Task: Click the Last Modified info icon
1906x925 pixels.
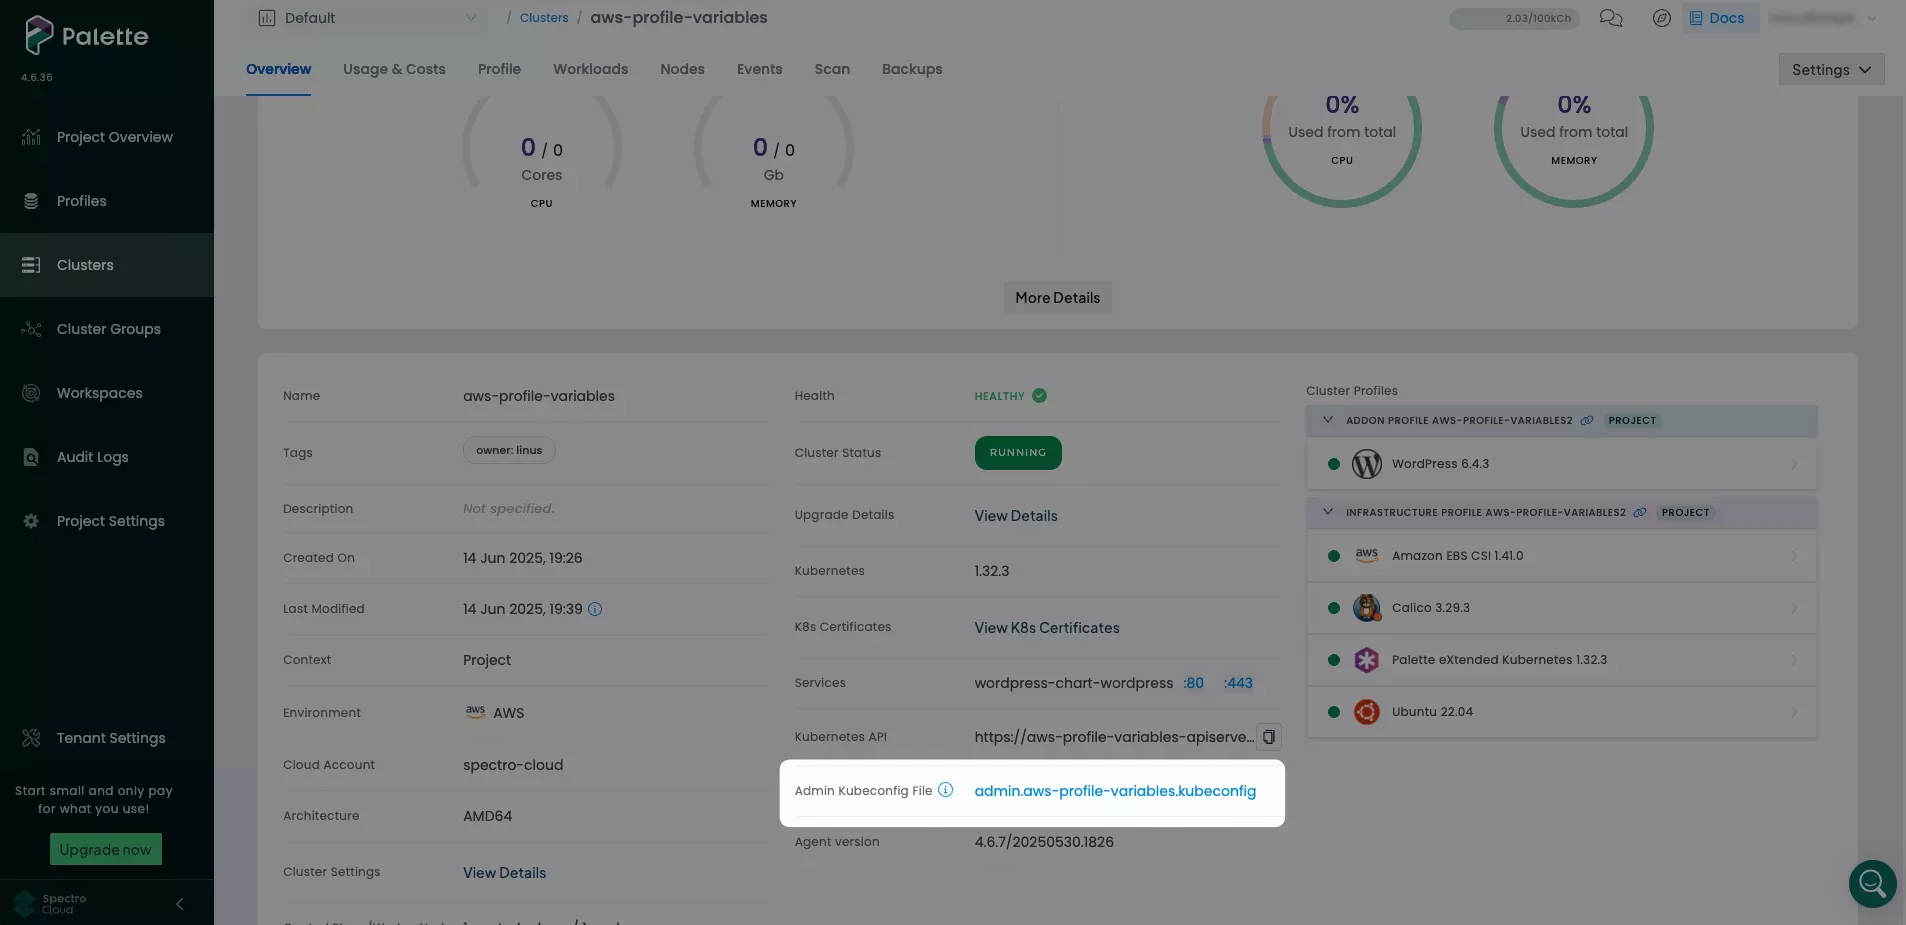Action: click(595, 609)
